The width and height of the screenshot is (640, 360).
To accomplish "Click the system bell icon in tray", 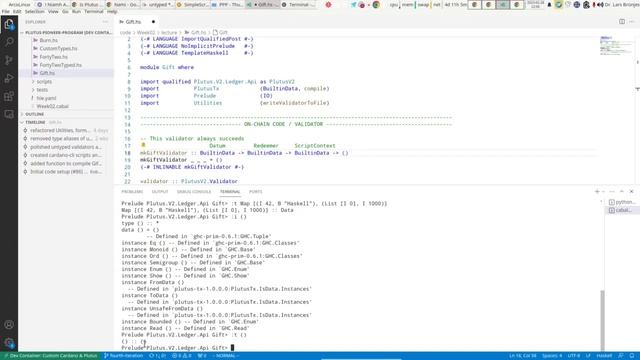I will tap(549, 5).
